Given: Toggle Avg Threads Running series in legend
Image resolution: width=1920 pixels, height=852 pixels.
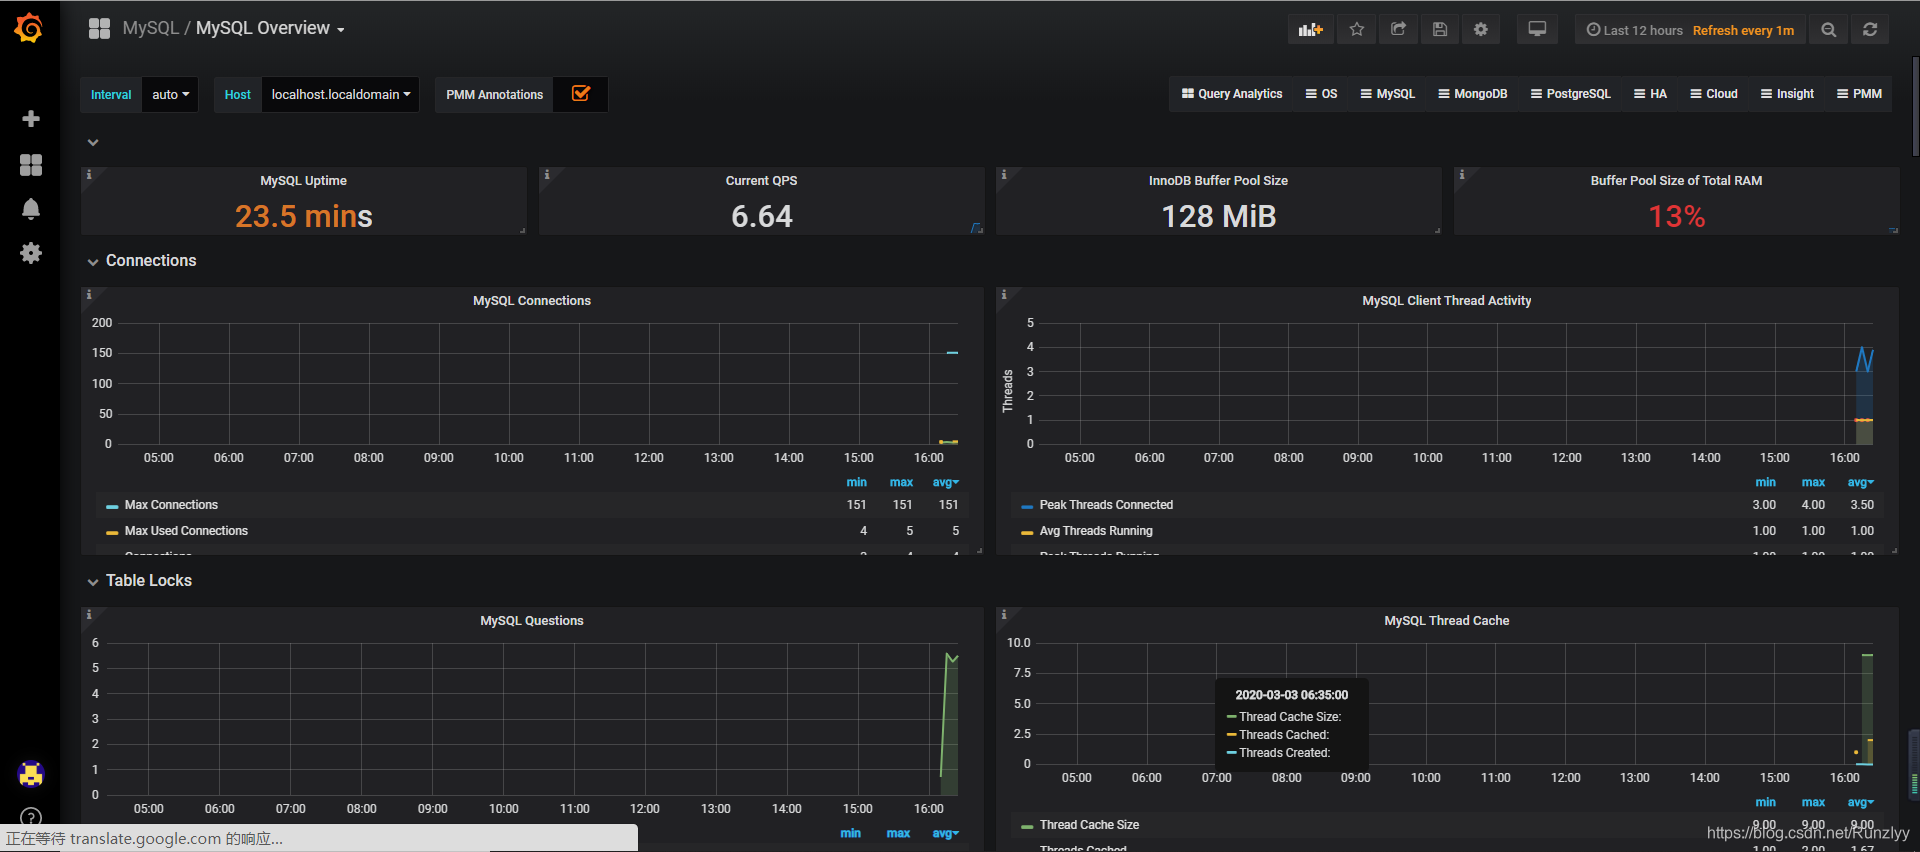Looking at the screenshot, I should point(1096,531).
